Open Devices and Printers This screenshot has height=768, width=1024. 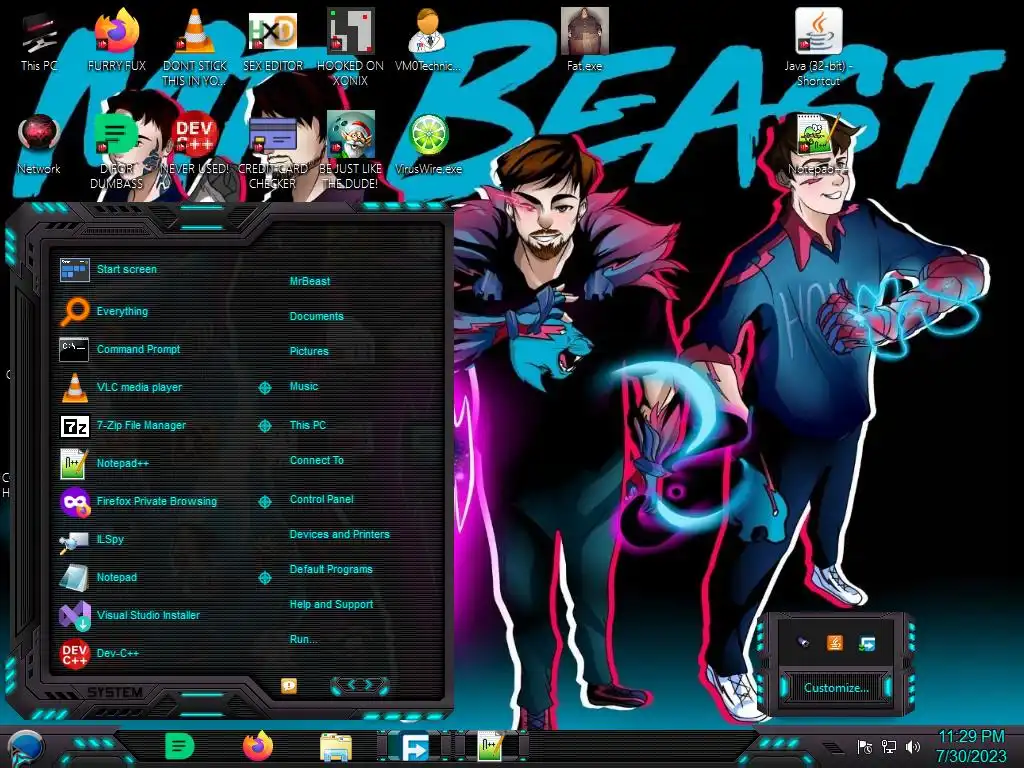(339, 534)
